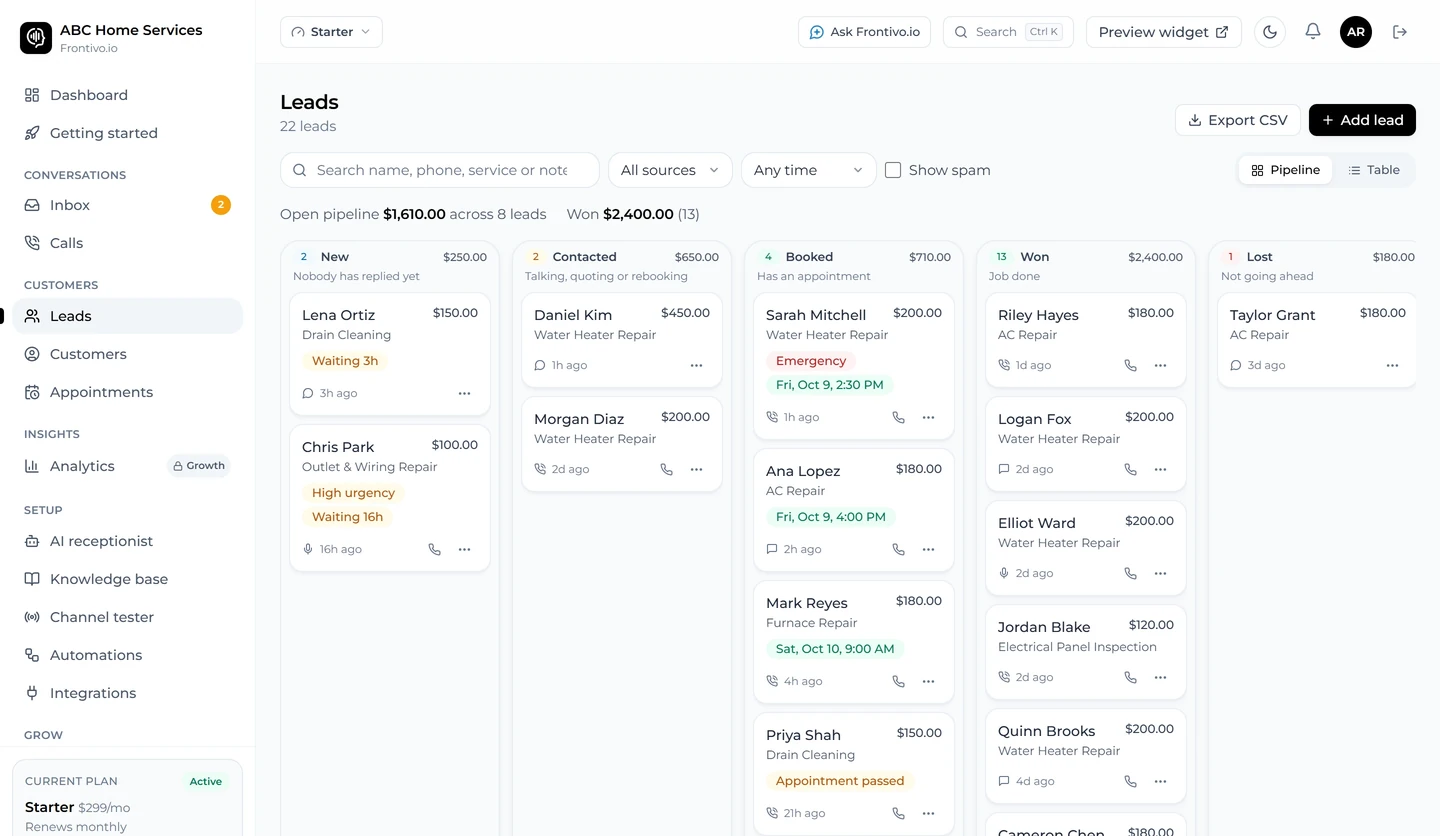Click the ABC Home Services logo
Viewport: 1440px width, 836px height.
click(36, 38)
